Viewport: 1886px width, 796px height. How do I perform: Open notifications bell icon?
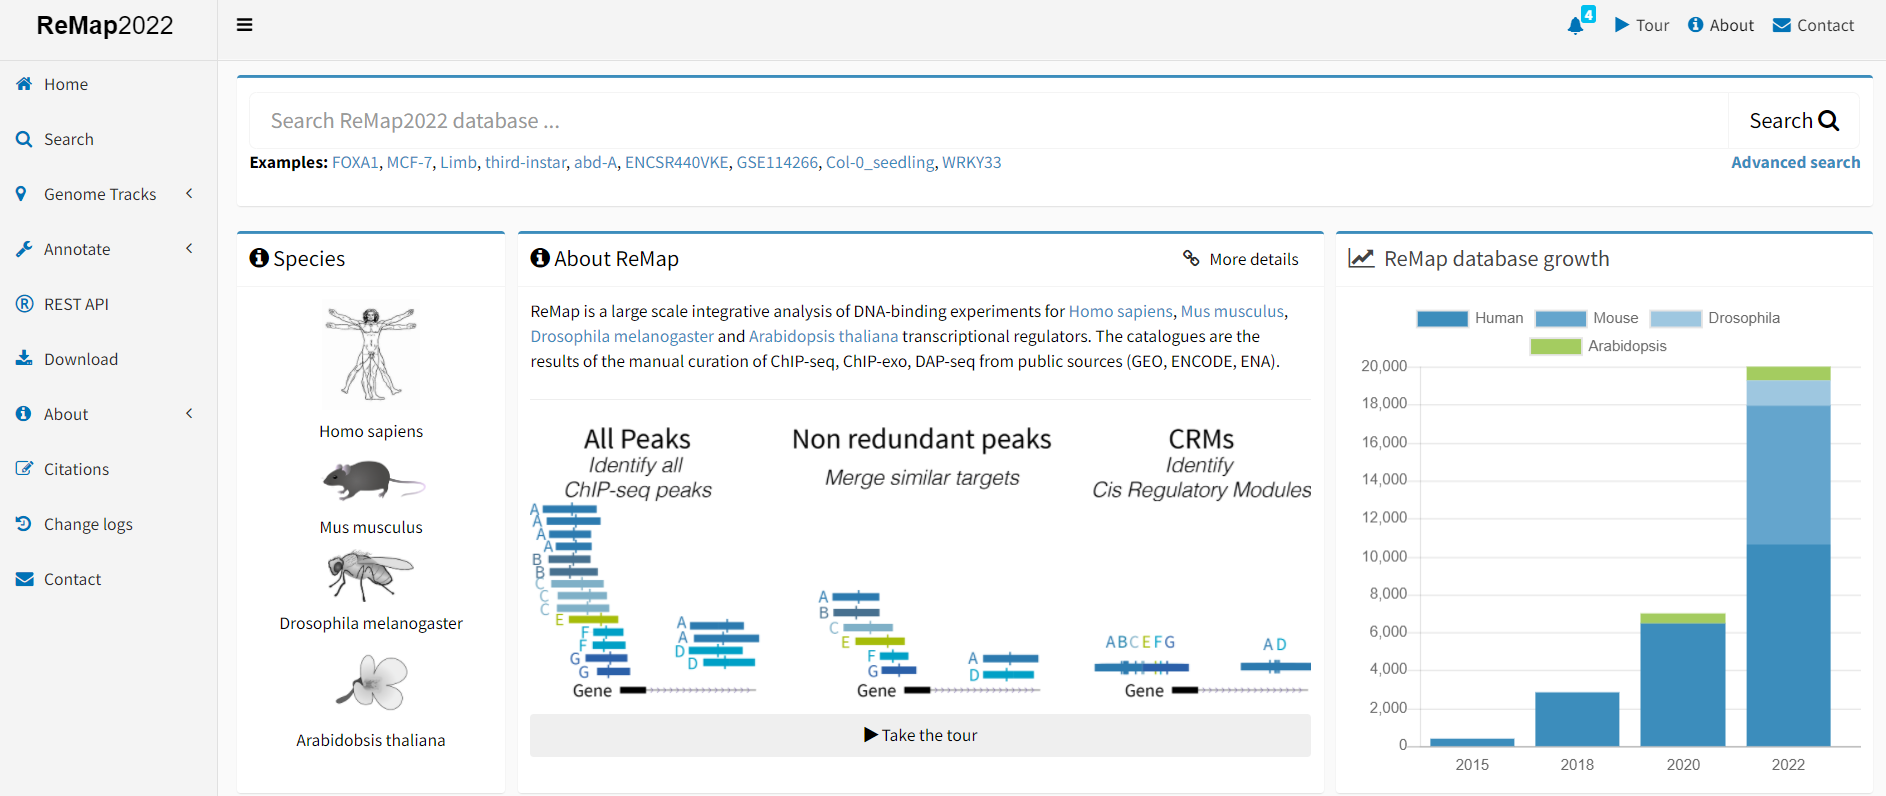click(1576, 26)
